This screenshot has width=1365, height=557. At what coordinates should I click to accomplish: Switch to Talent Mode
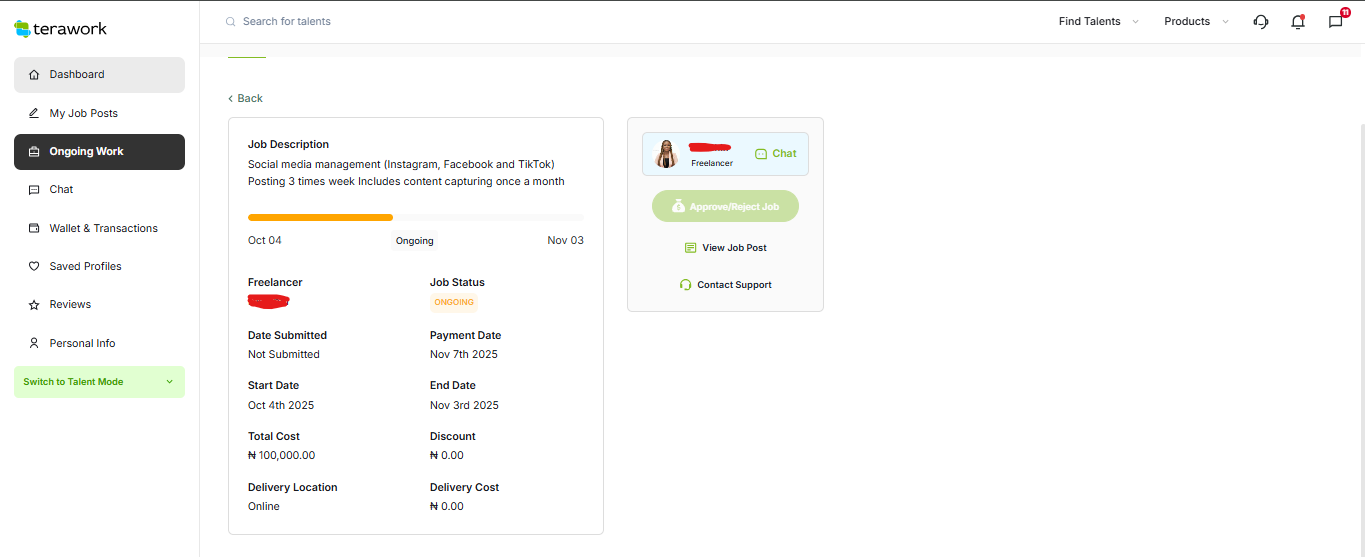[x=99, y=382]
